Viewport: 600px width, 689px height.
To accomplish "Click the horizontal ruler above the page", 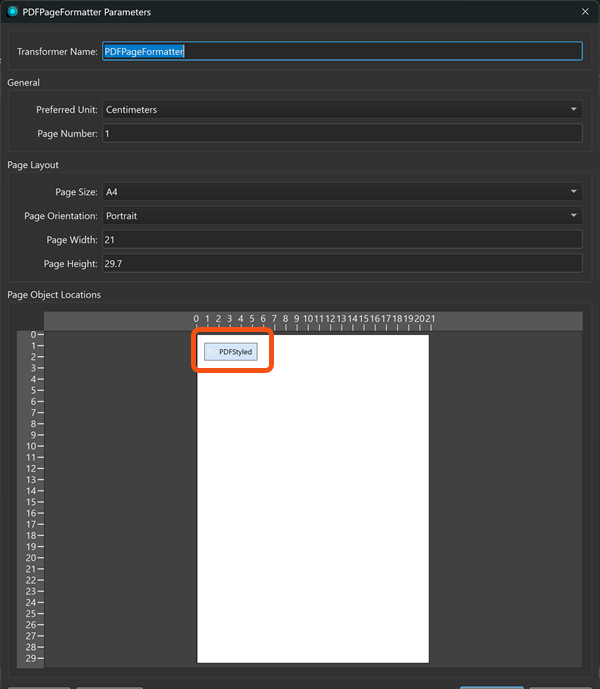I will coord(313,322).
